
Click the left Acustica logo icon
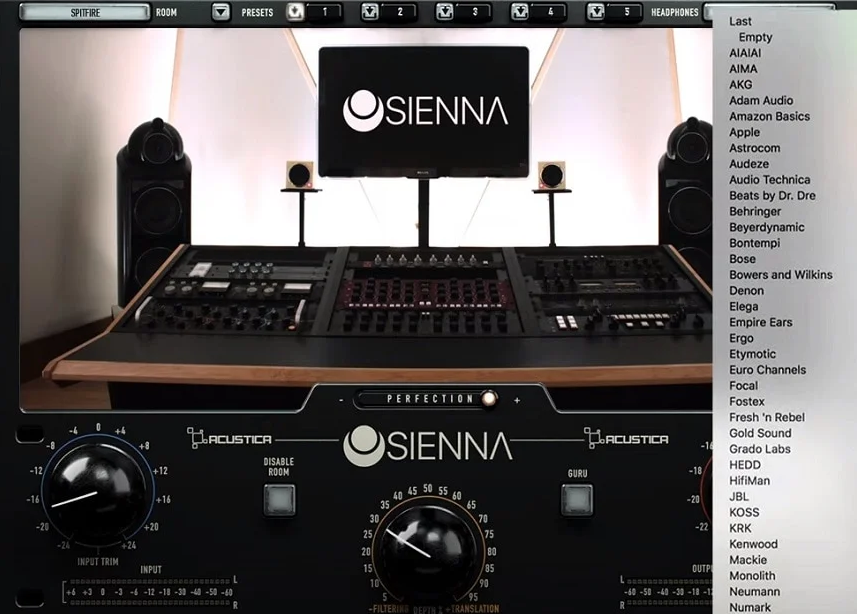(x=198, y=438)
